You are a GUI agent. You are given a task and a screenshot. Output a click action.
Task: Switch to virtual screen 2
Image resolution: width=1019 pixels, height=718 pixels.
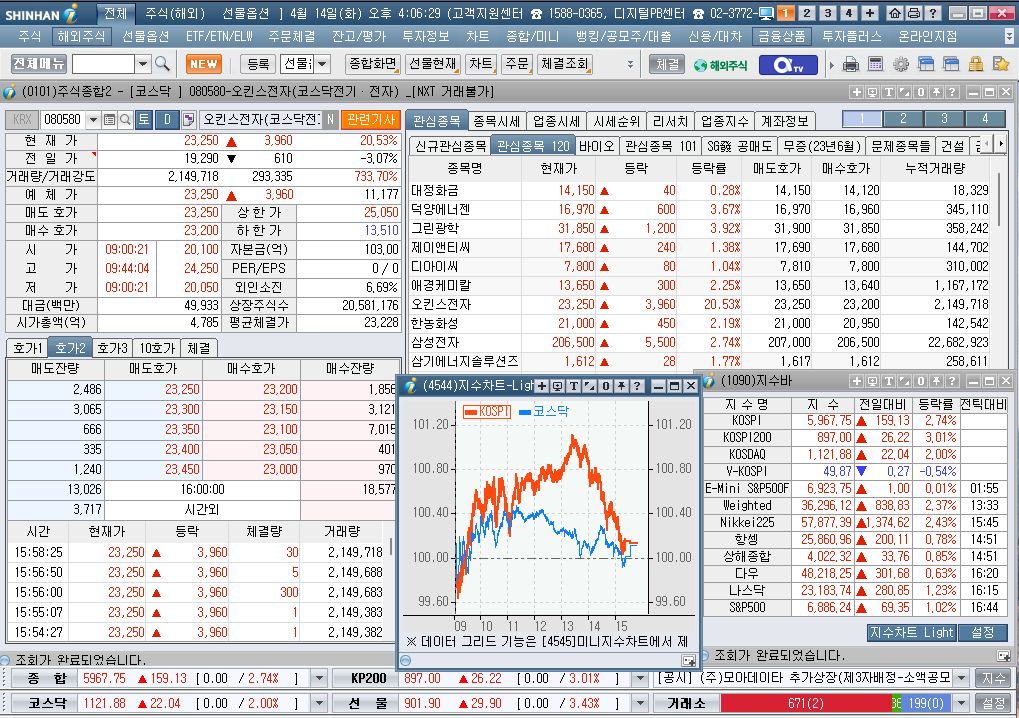[x=806, y=13]
